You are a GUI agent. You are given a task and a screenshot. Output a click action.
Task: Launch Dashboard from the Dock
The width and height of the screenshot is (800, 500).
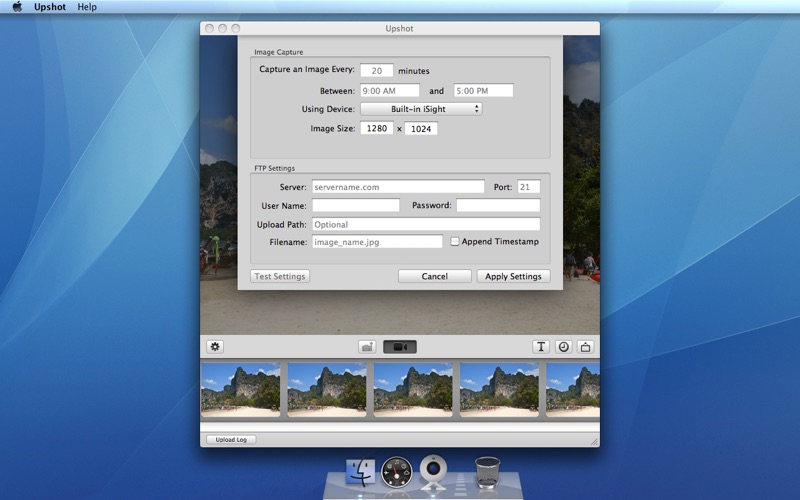[x=396, y=472]
